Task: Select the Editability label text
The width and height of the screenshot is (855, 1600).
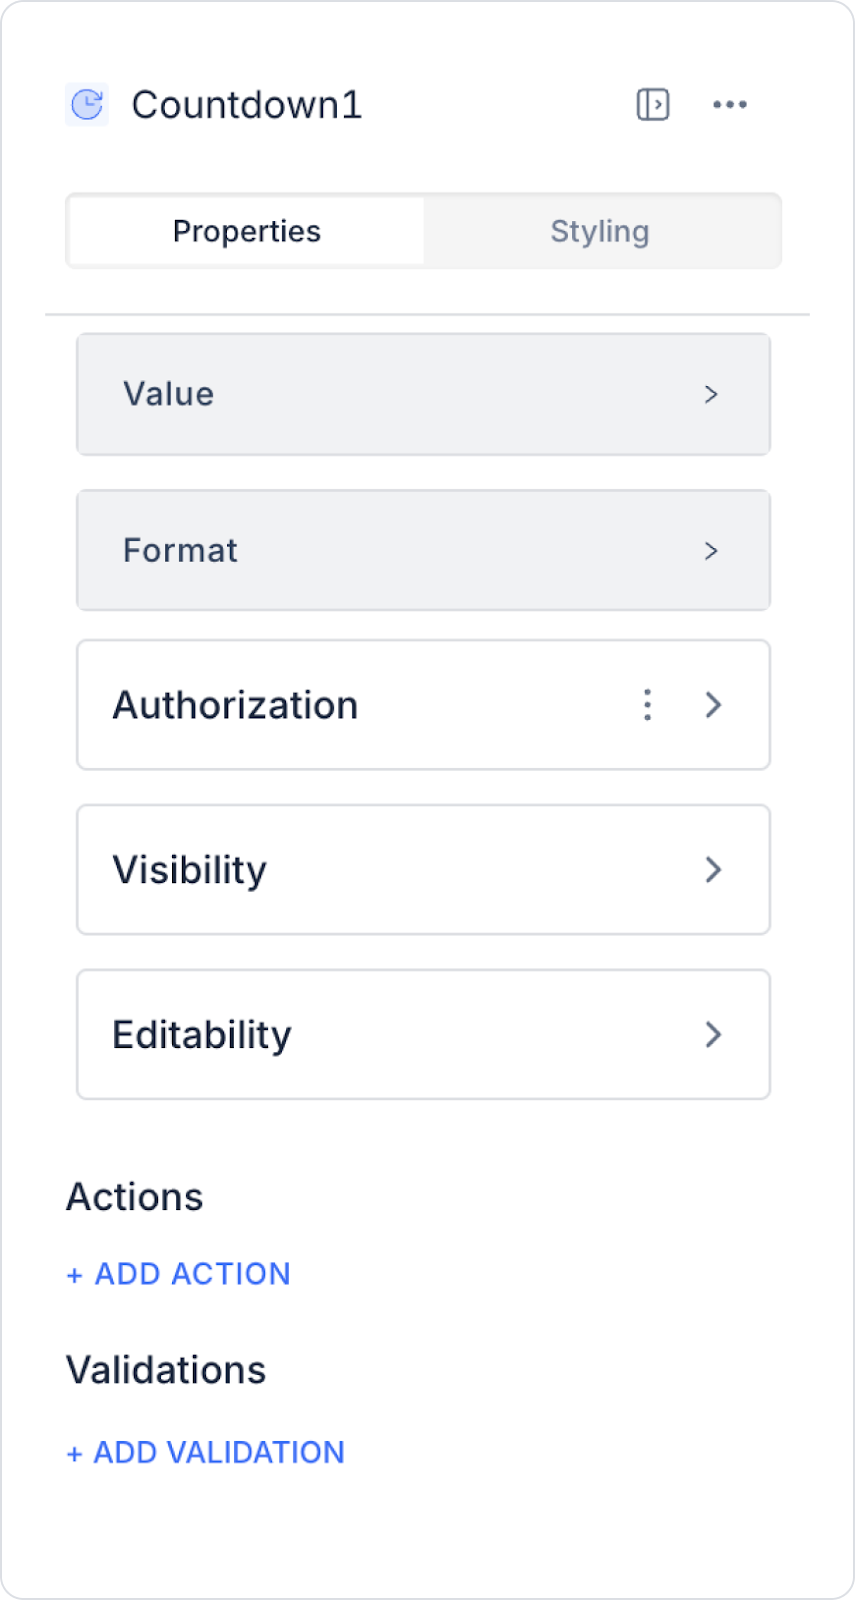Action: click(202, 1035)
